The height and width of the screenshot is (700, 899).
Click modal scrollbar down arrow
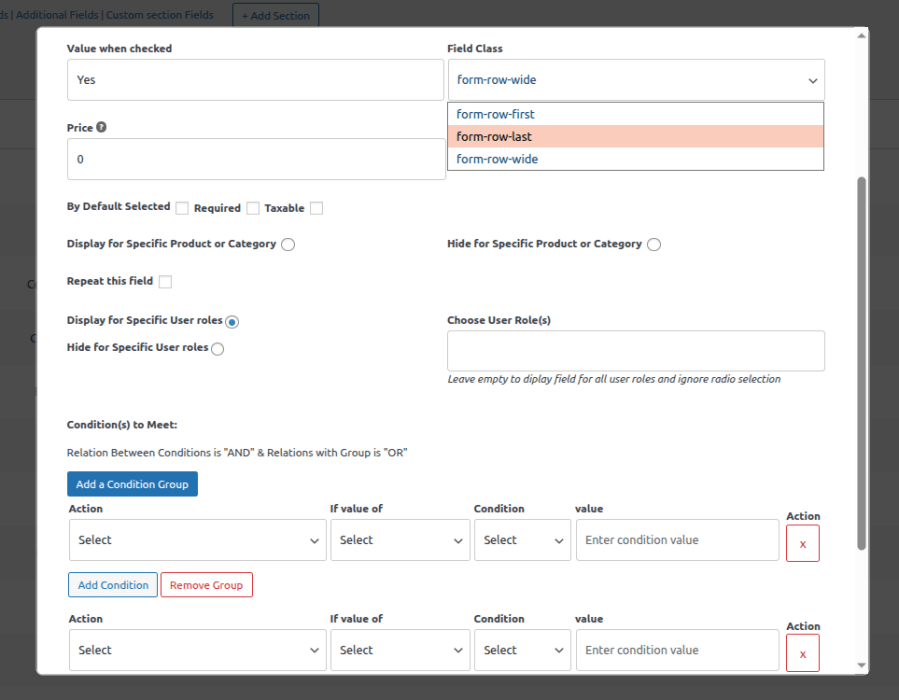pyautogui.click(x=861, y=665)
